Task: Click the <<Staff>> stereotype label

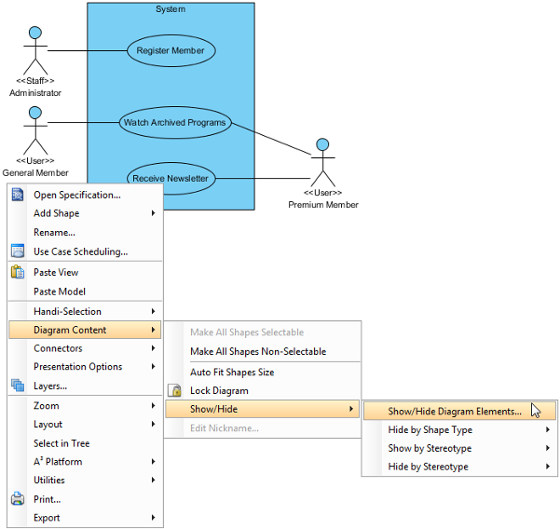Action: (x=35, y=81)
